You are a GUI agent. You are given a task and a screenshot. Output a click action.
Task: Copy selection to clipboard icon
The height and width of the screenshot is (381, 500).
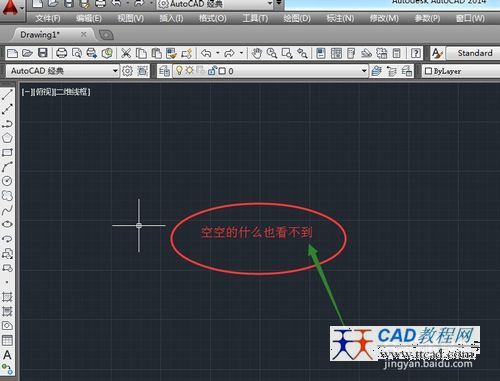tap(141, 53)
